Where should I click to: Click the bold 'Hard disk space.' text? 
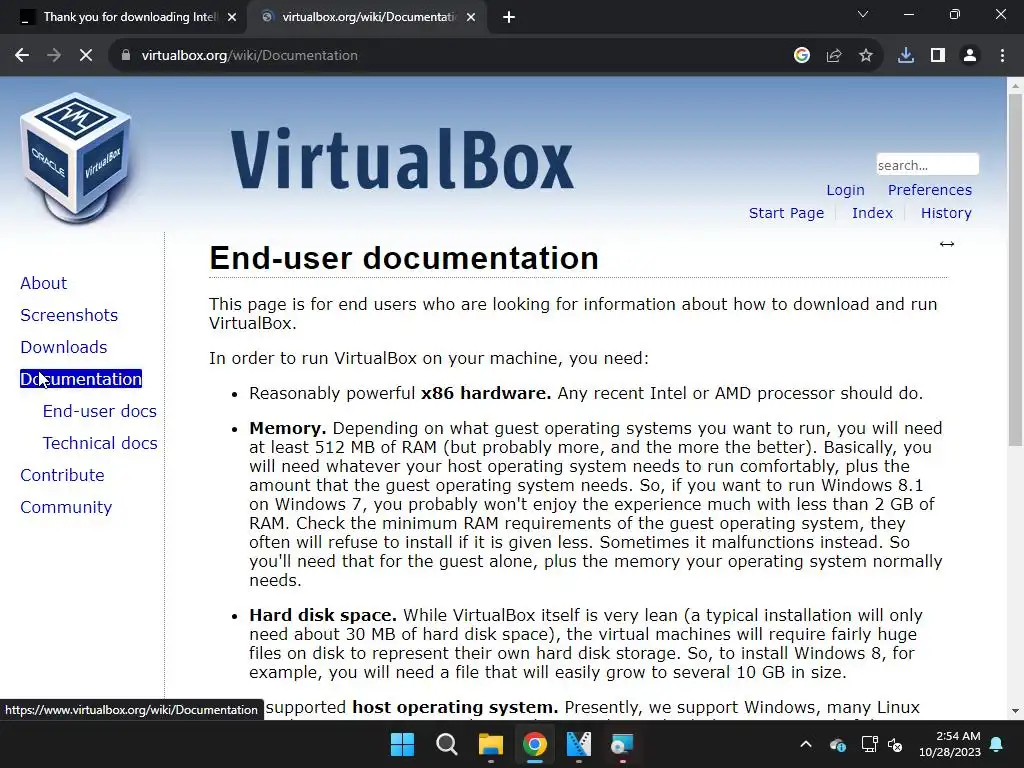323,615
